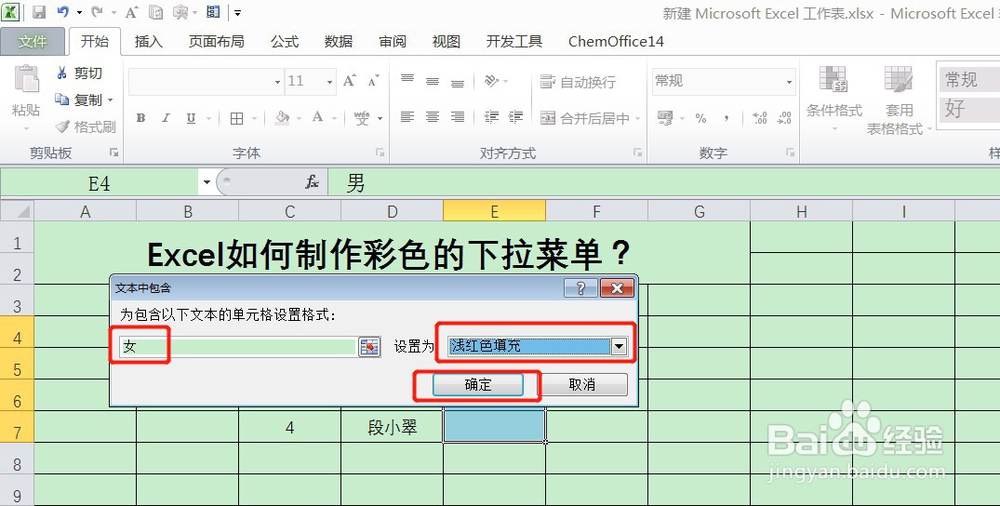The width and height of the screenshot is (1000, 506).
Task: Open the font size 11 dropdown
Action: pyautogui.click(x=330, y=82)
